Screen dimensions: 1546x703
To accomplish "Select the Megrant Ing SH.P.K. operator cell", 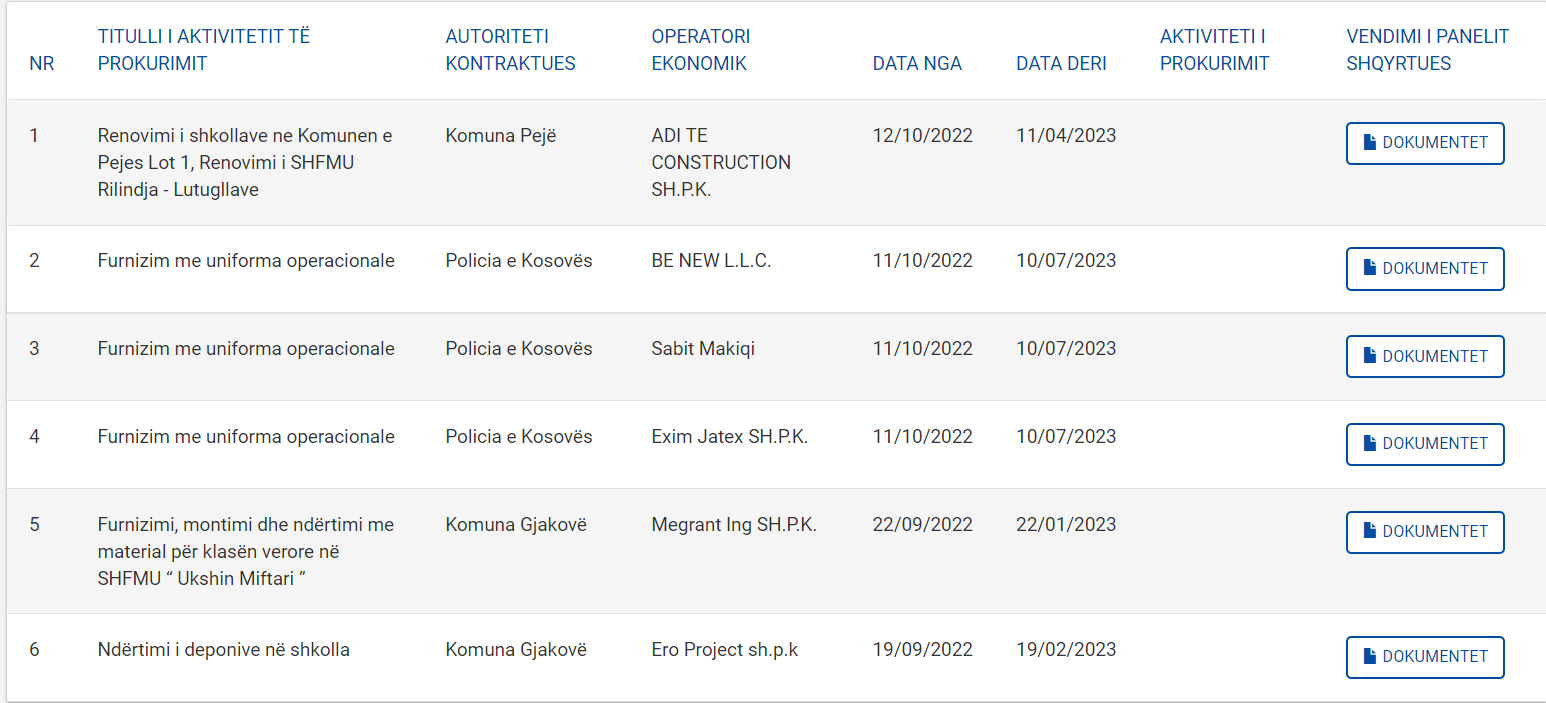I will point(734,524).
